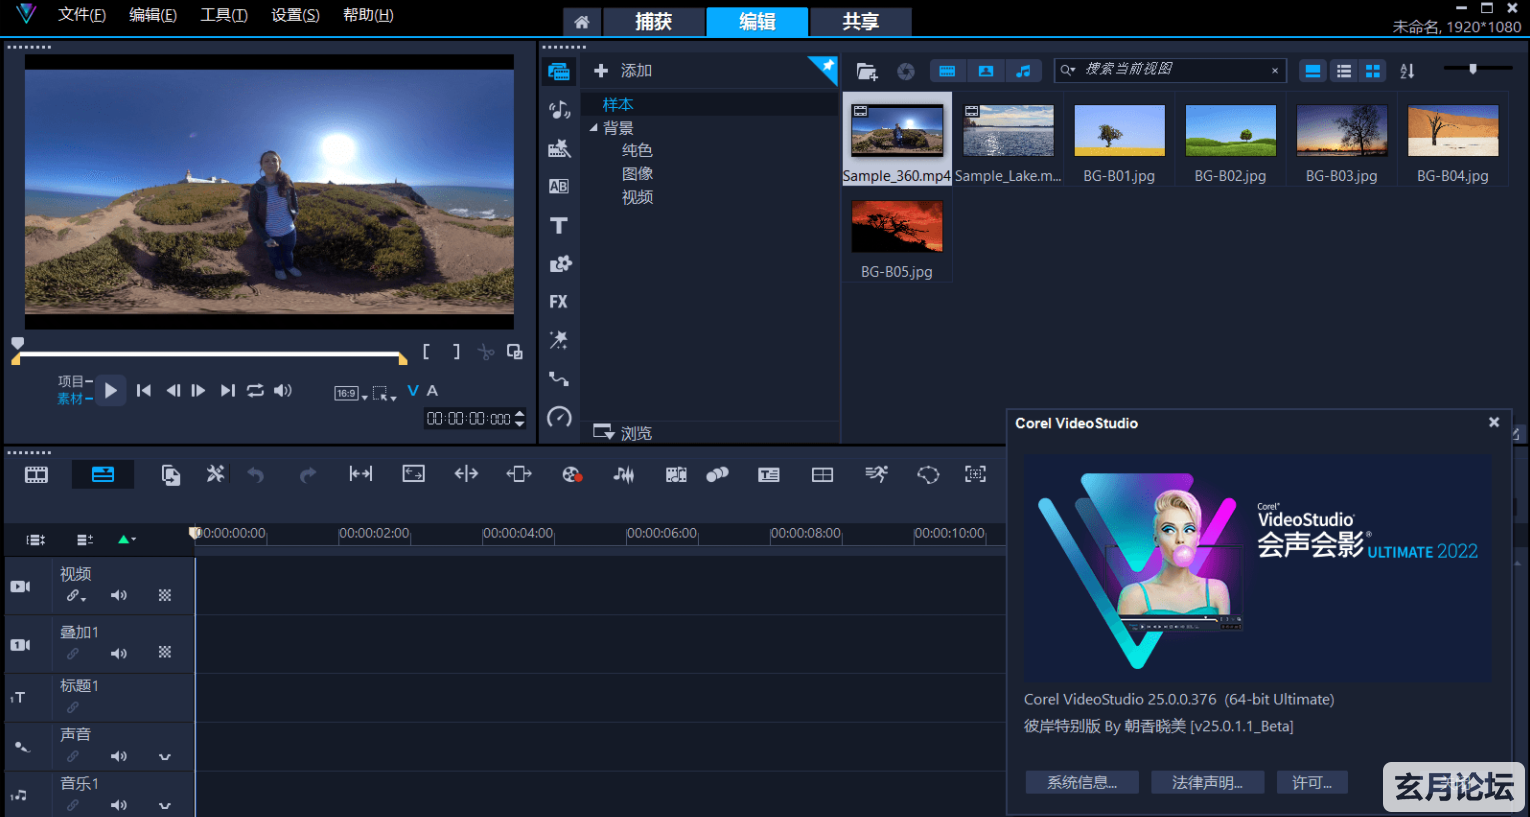The width and height of the screenshot is (1530, 817).
Task: Open the sort library clips menu
Action: (x=1407, y=71)
